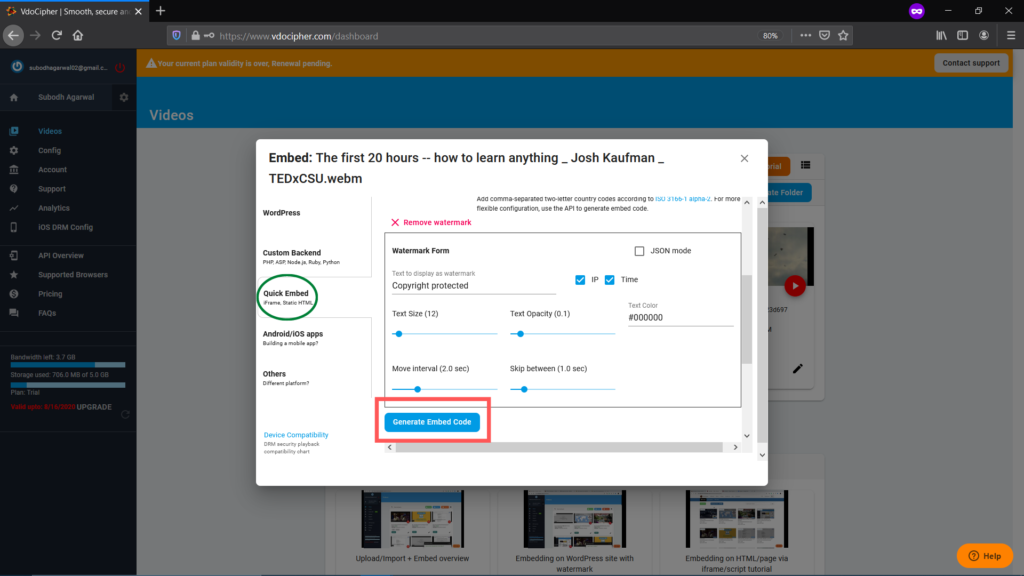Play the video with the red play button
This screenshot has height=576, width=1024.
click(795, 286)
